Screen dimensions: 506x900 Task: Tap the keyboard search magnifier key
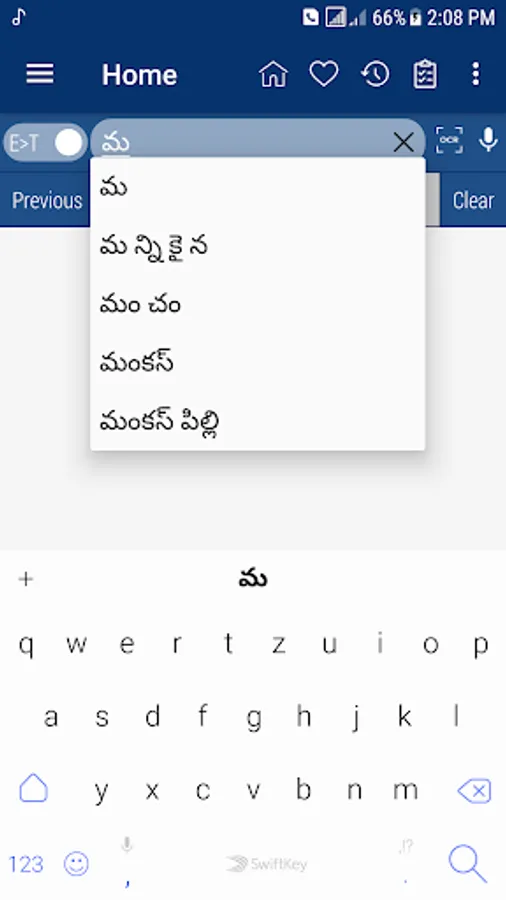[x=467, y=863]
